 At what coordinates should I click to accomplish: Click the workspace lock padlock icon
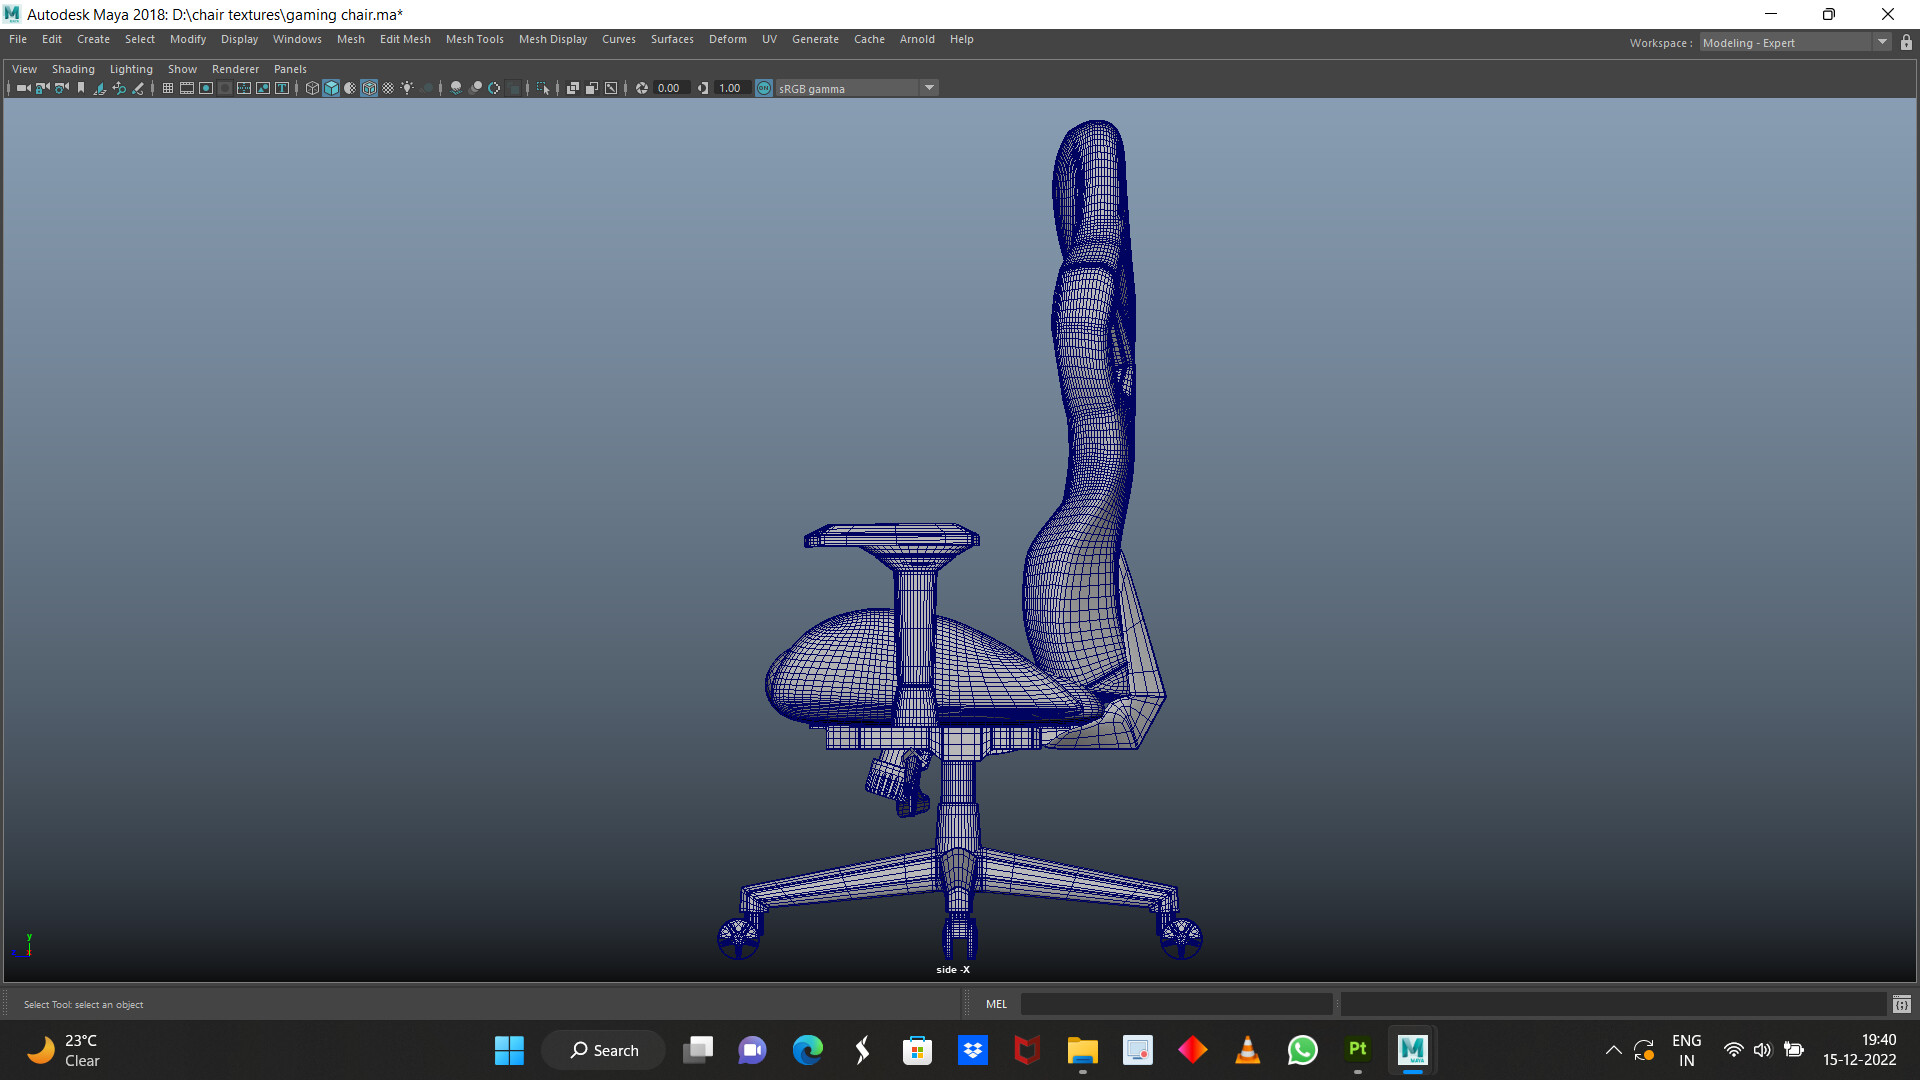pyautogui.click(x=1906, y=42)
